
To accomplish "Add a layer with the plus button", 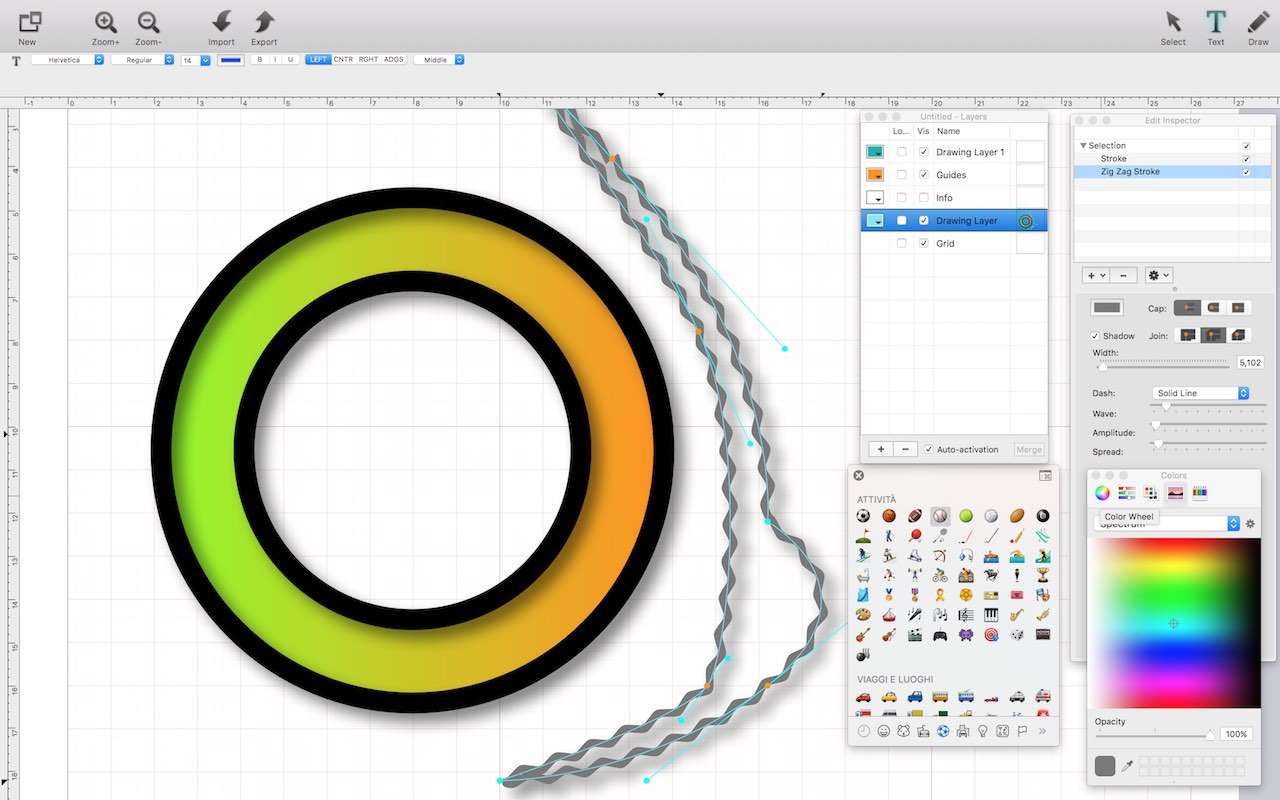I will tap(880, 450).
